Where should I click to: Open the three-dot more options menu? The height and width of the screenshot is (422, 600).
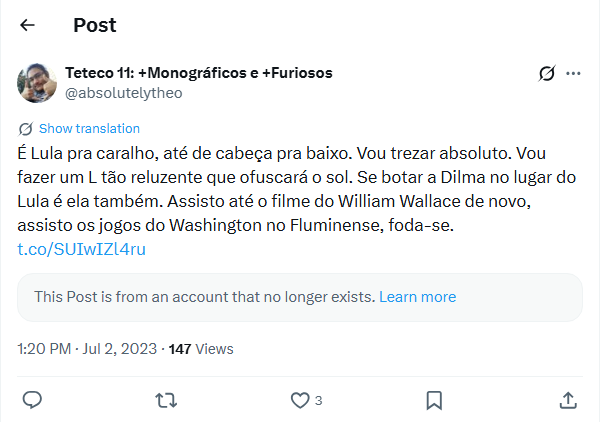tap(573, 73)
